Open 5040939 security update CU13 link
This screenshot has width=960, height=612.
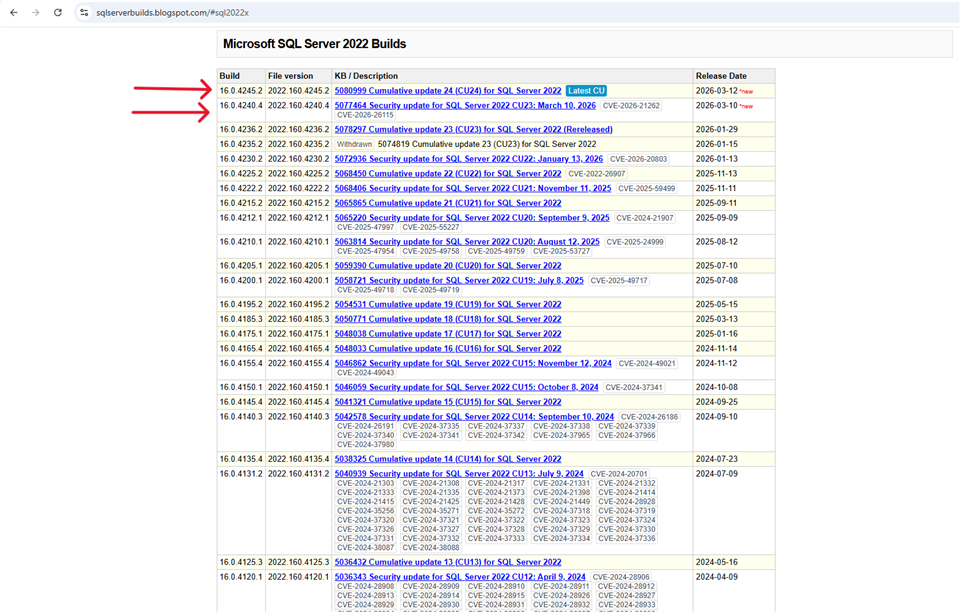point(459,474)
